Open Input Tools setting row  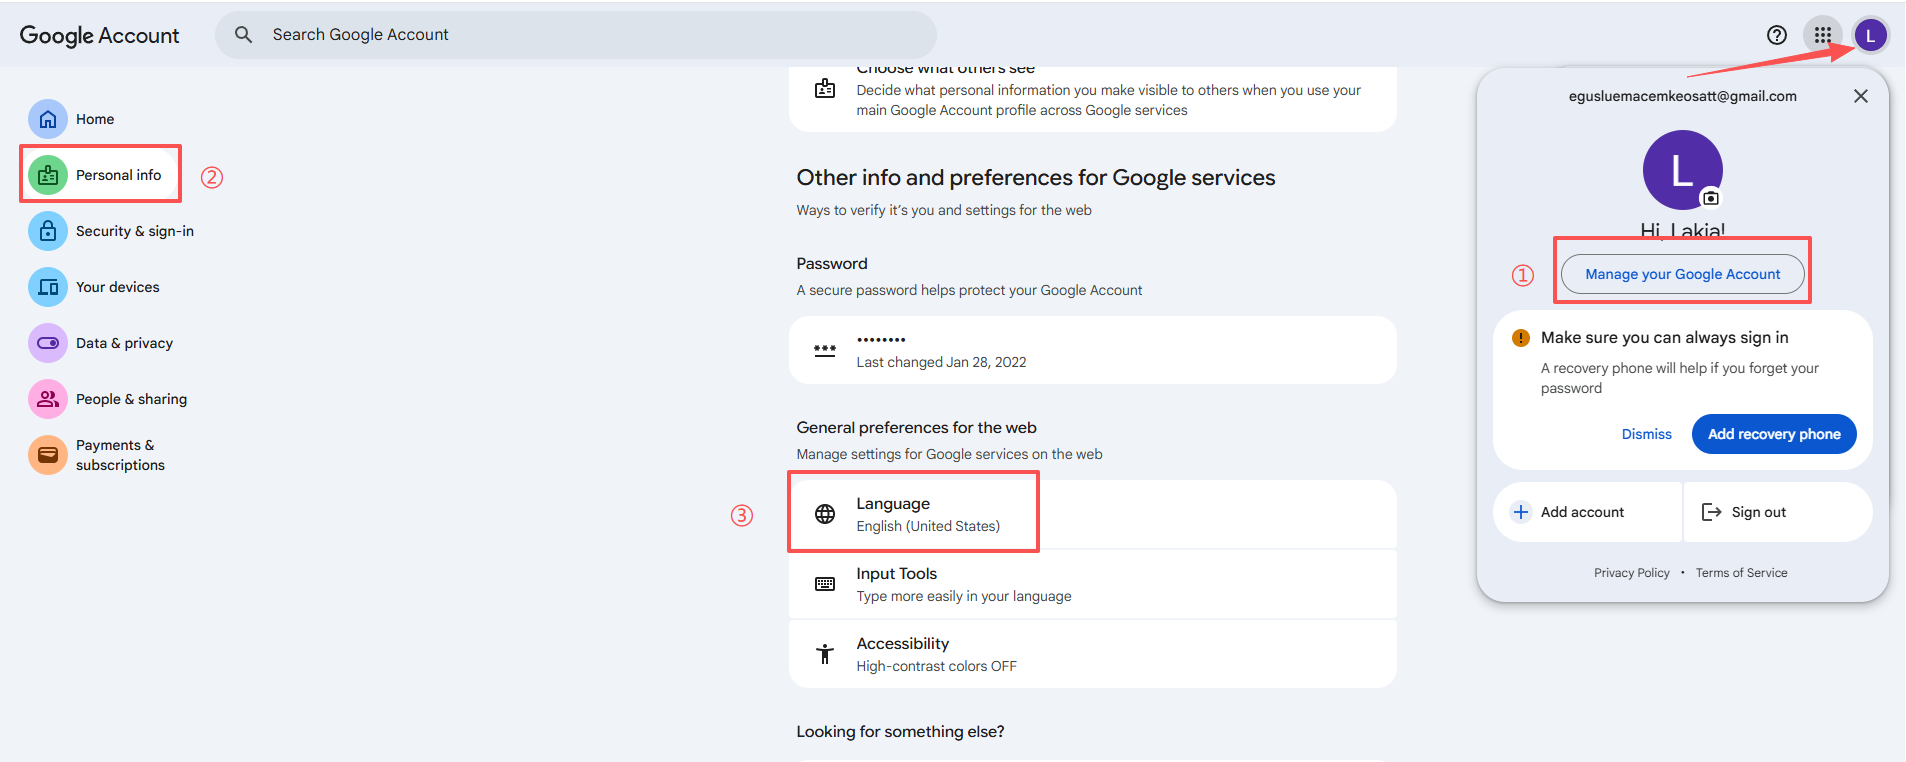tap(1092, 584)
